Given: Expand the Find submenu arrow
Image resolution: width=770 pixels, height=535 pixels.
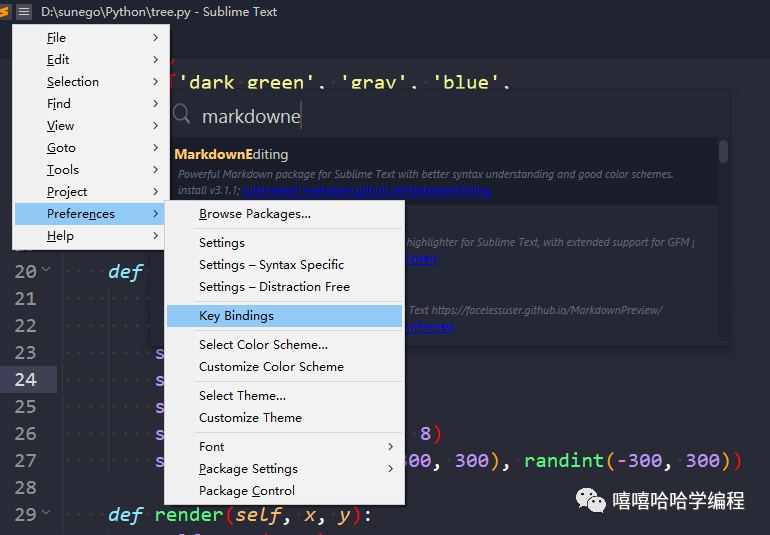Looking at the screenshot, I should pos(156,104).
